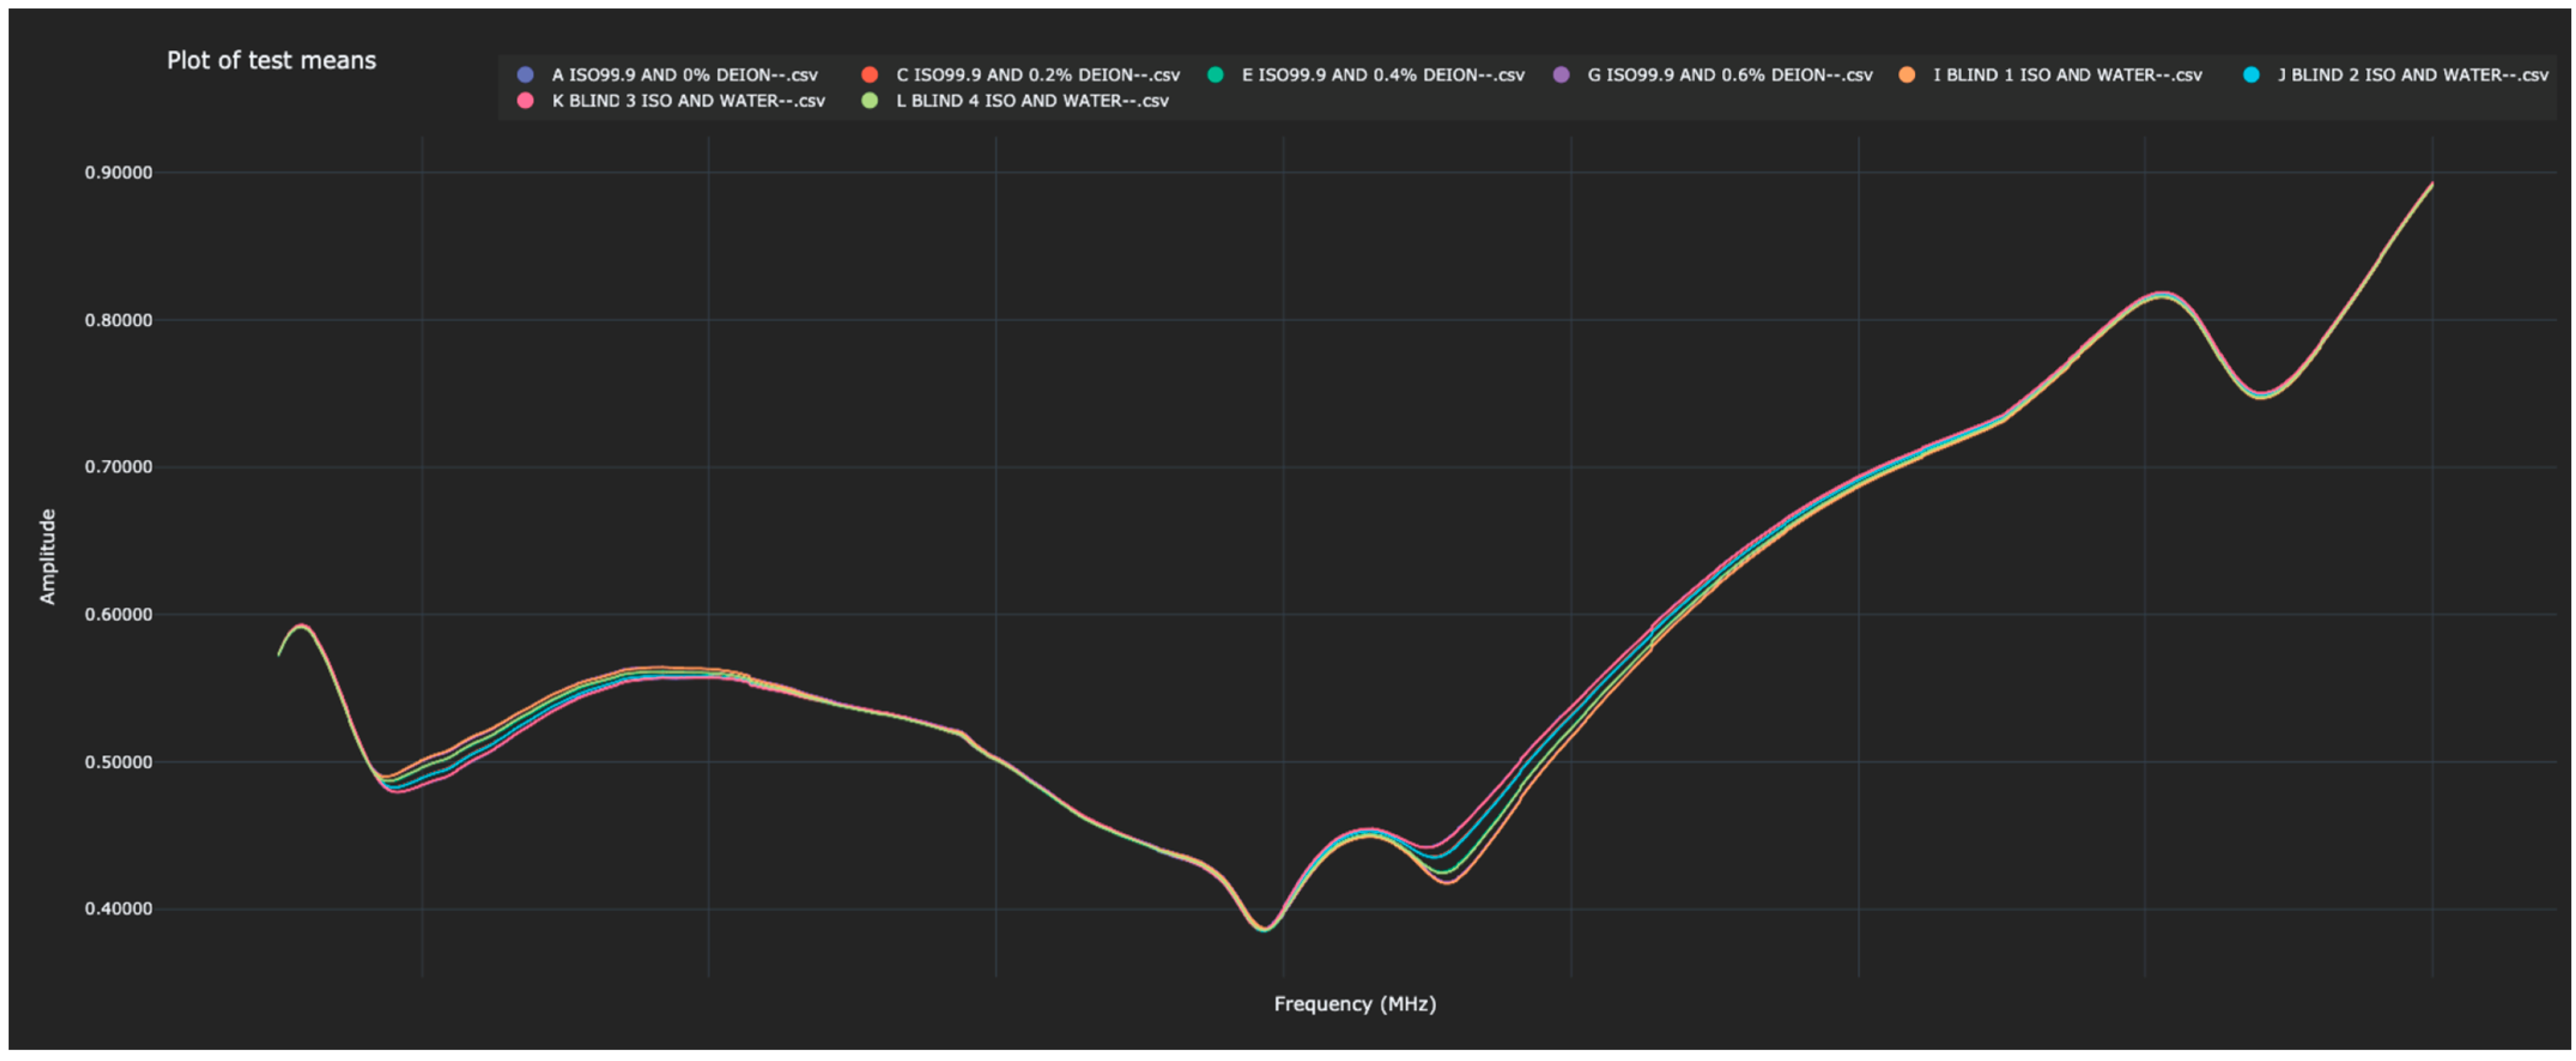The image size is (2576, 1061).
Task: Click the 'Frequency (MHz)' x-axis title
Action: [1354, 1003]
